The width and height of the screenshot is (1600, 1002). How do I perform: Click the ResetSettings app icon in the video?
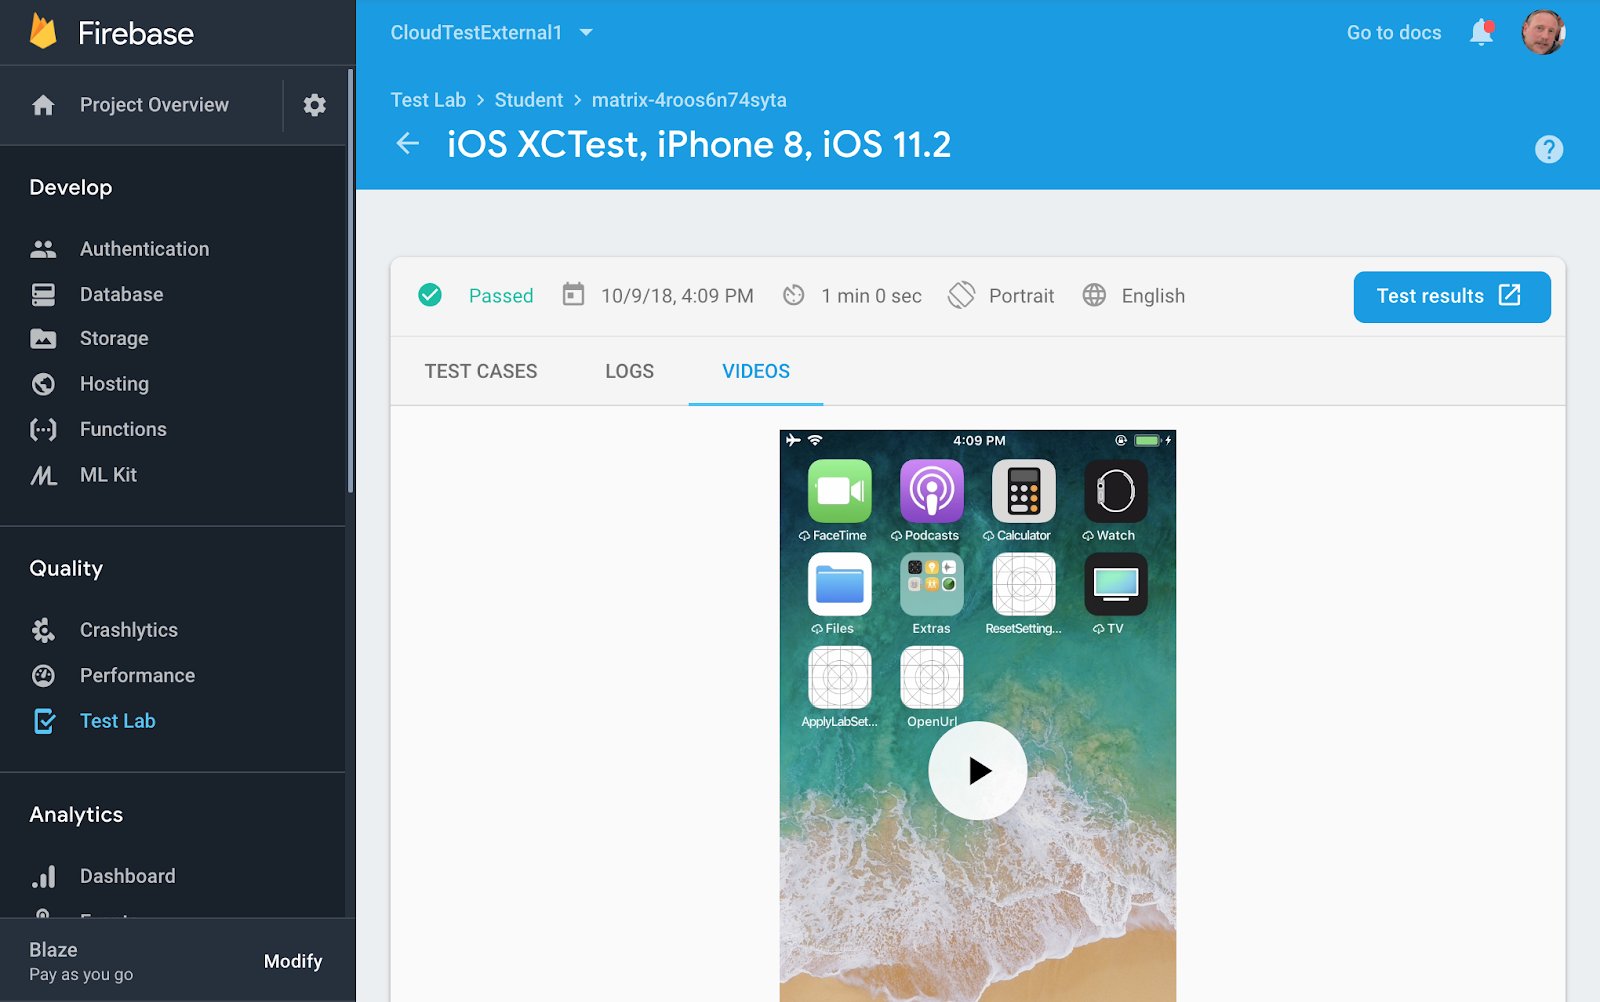click(x=1024, y=584)
